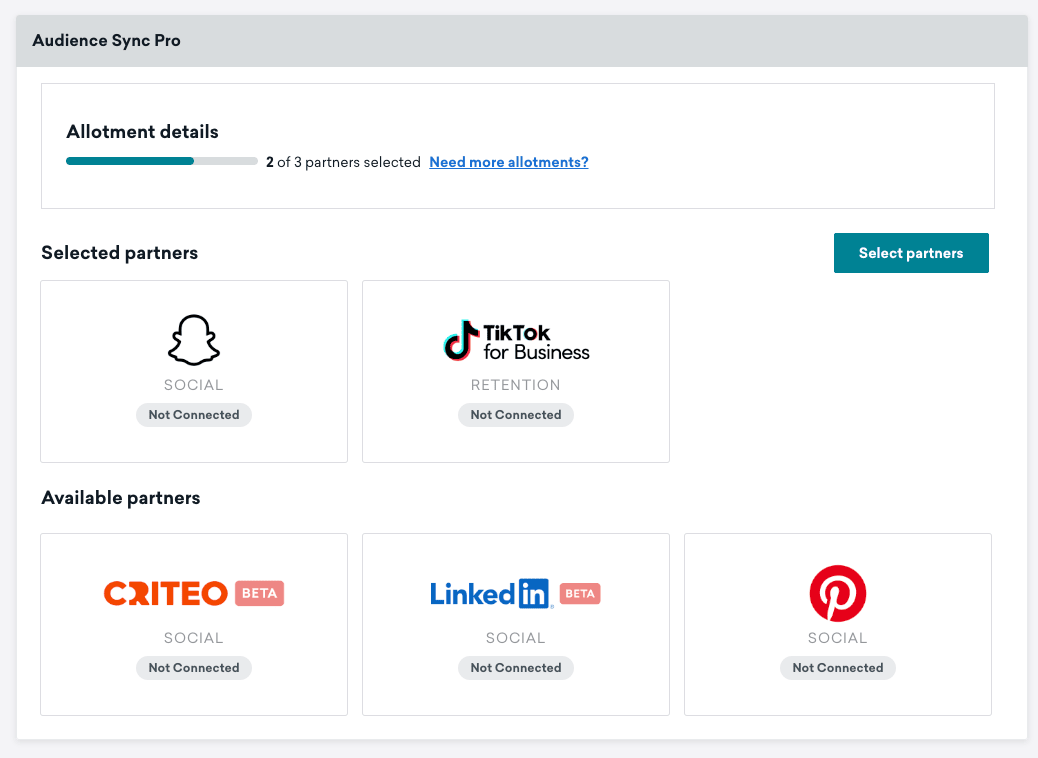The image size is (1038, 758).
Task: Click the allotment progress bar
Action: (x=161, y=160)
